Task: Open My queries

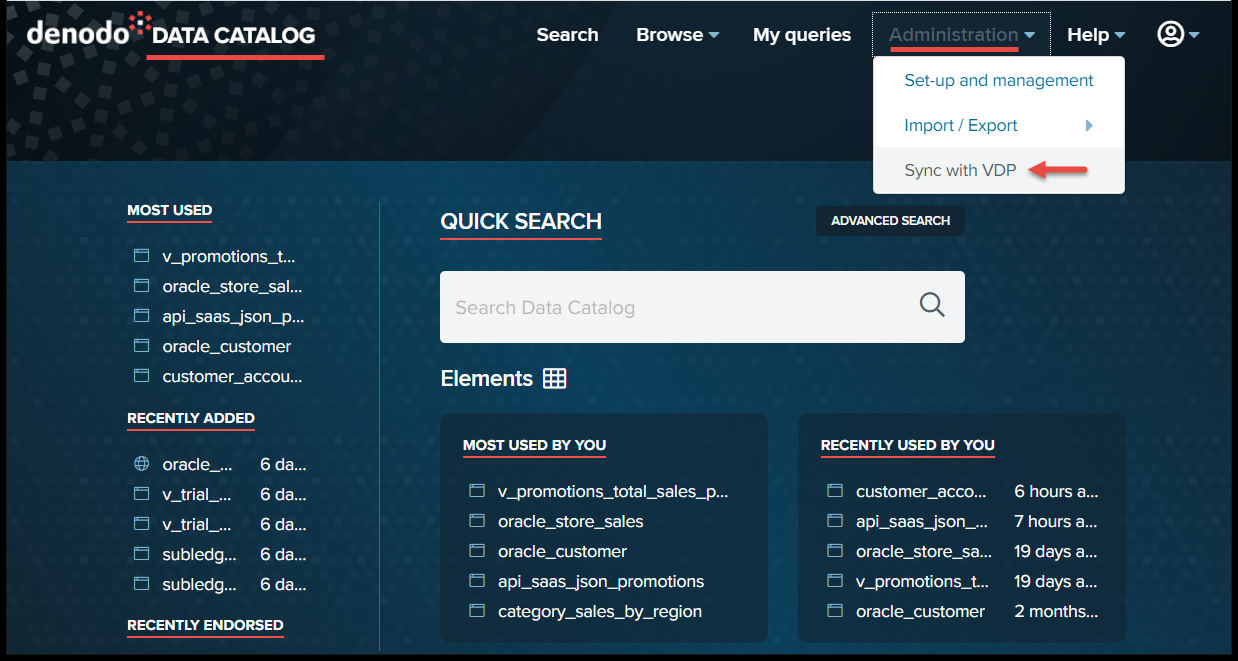Action: tap(802, 35)
